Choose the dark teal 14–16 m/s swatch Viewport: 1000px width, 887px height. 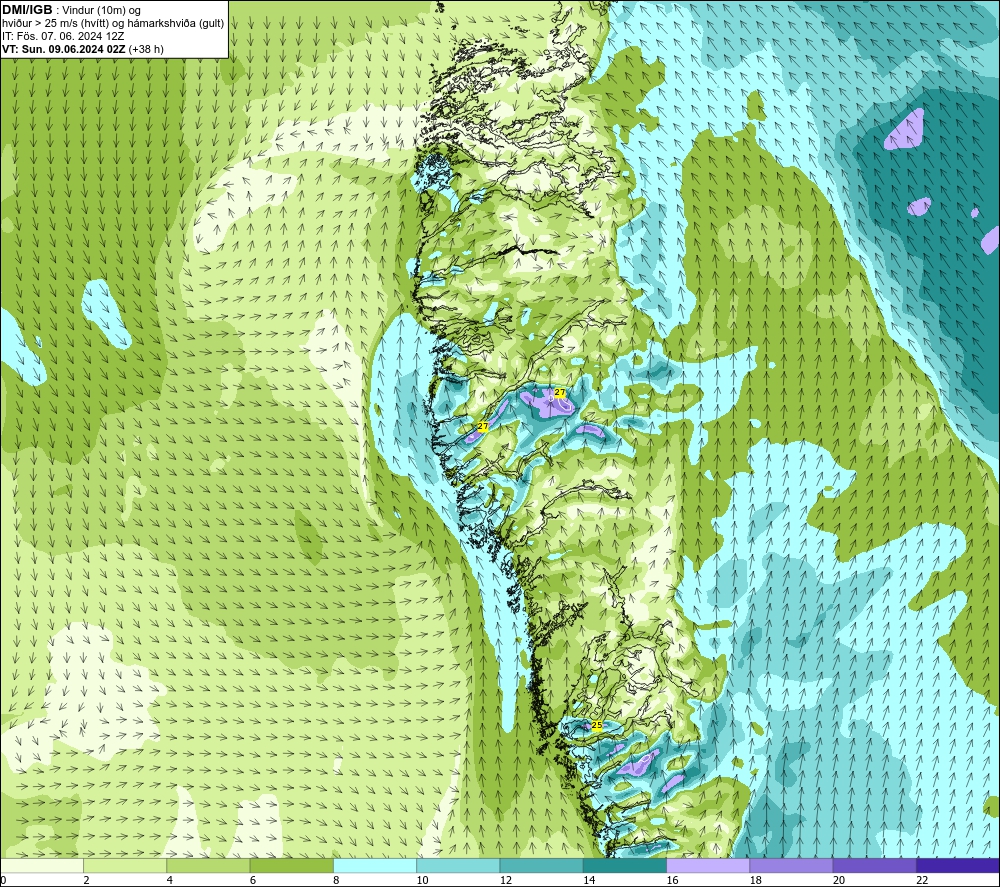click(625, 865)
